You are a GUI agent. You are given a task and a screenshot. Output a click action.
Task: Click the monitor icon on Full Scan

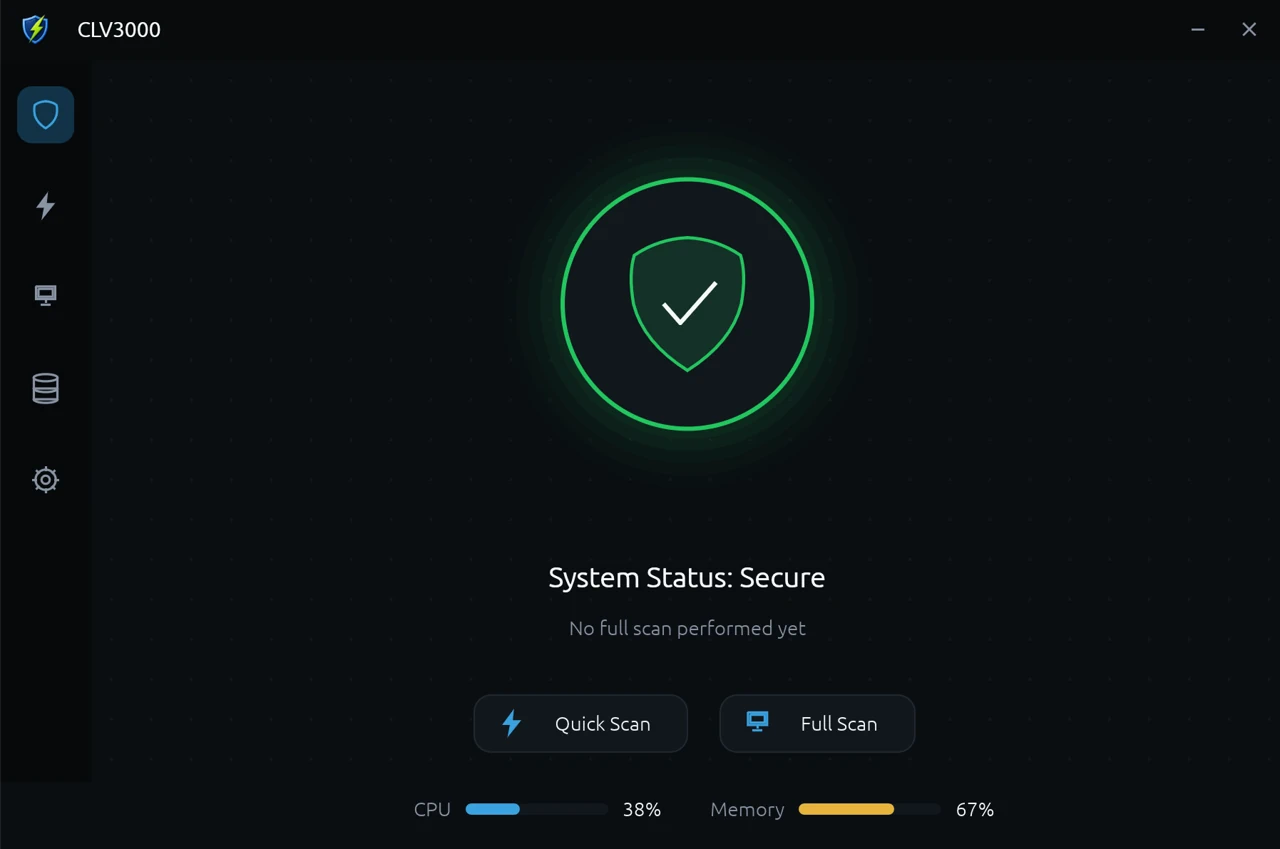[x=758, y=722]
